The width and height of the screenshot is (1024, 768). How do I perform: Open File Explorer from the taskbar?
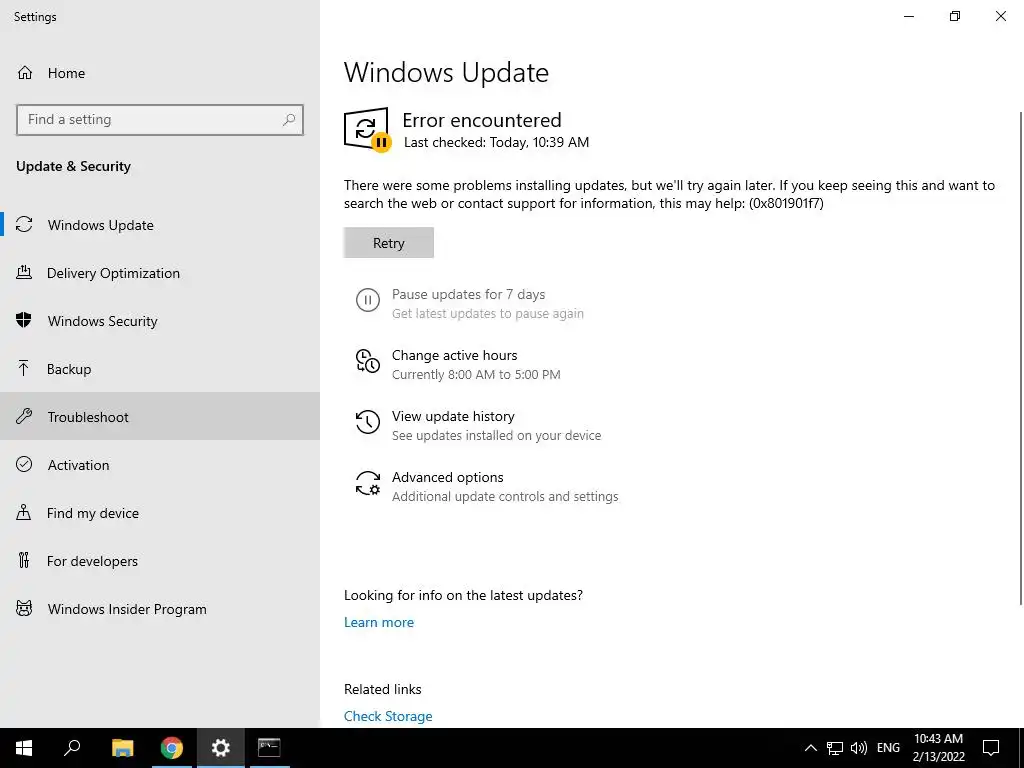pos(122,748)
